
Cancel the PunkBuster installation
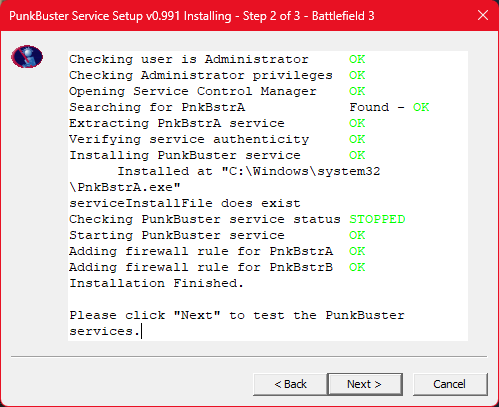tap(450, 384)
